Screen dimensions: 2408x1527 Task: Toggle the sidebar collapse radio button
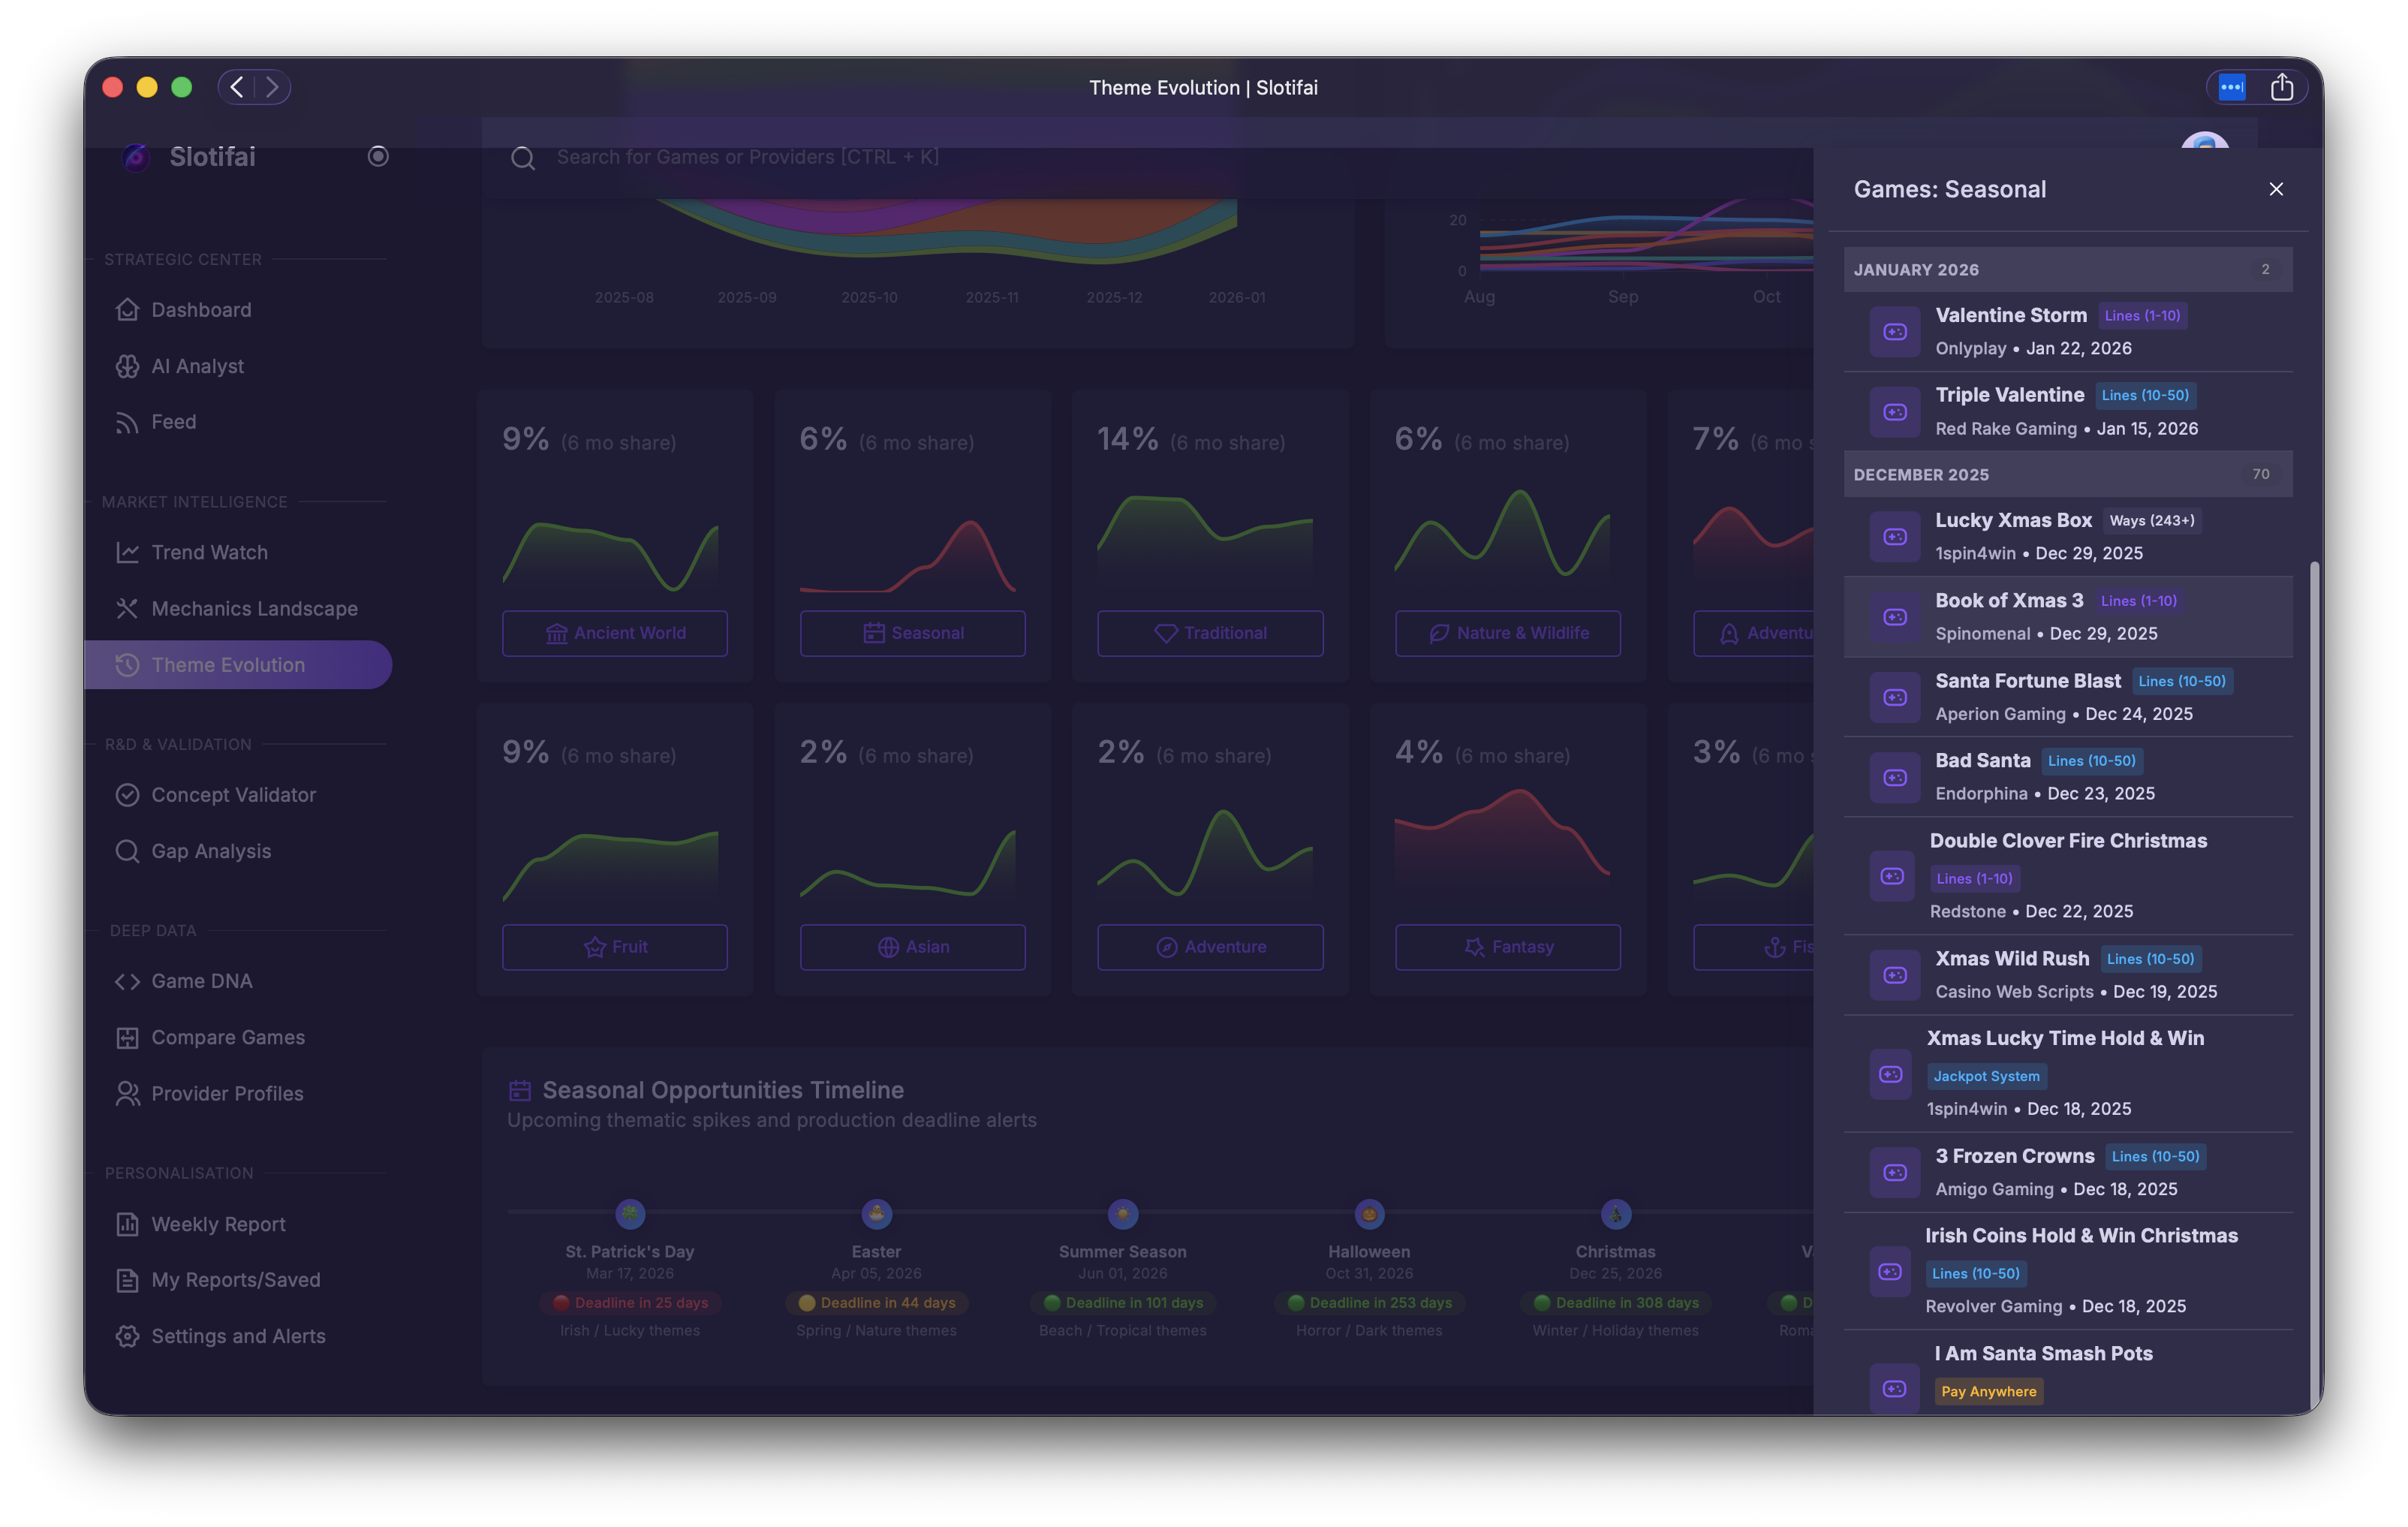pyautogui.click(x=378, y=156)
